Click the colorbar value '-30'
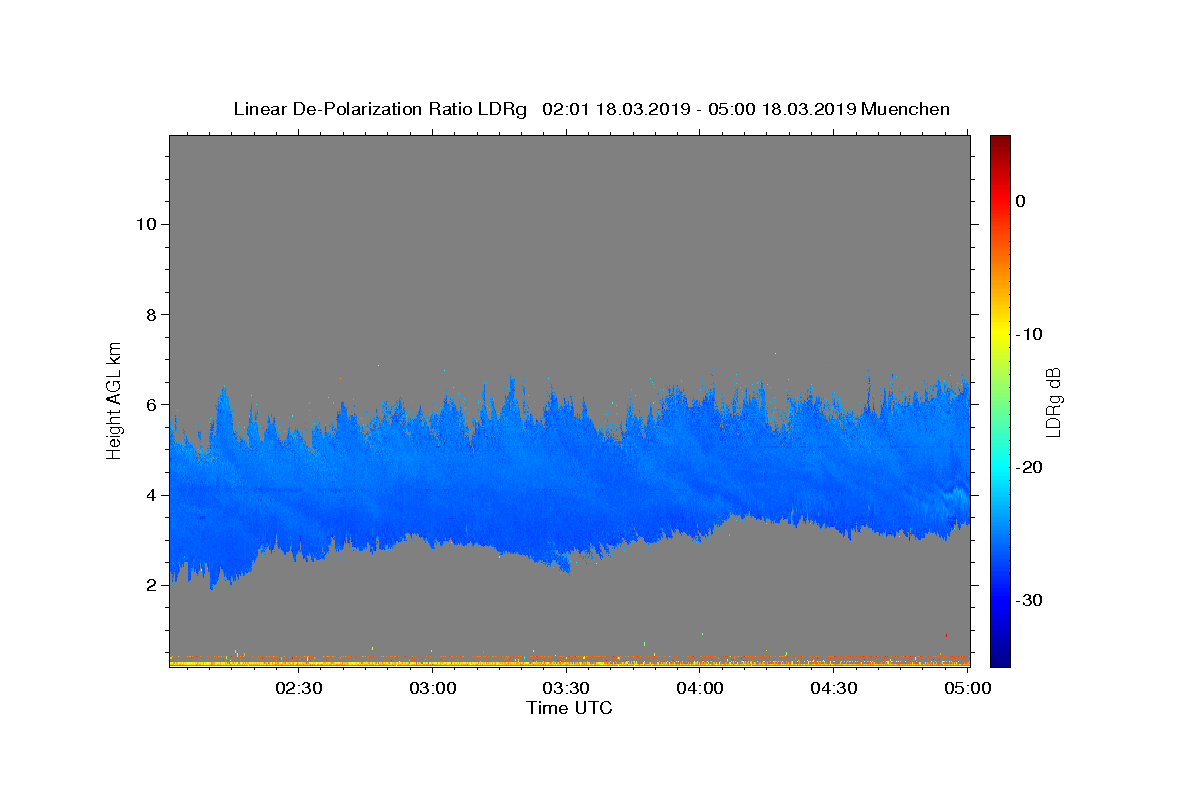1200x800 pixels. (x=1030, y=600)
